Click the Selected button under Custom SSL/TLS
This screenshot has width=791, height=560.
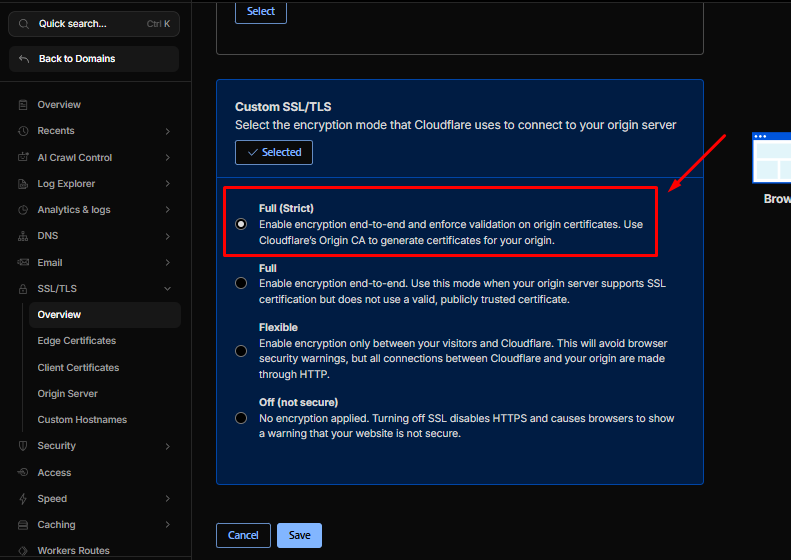(x=274, y=152)
